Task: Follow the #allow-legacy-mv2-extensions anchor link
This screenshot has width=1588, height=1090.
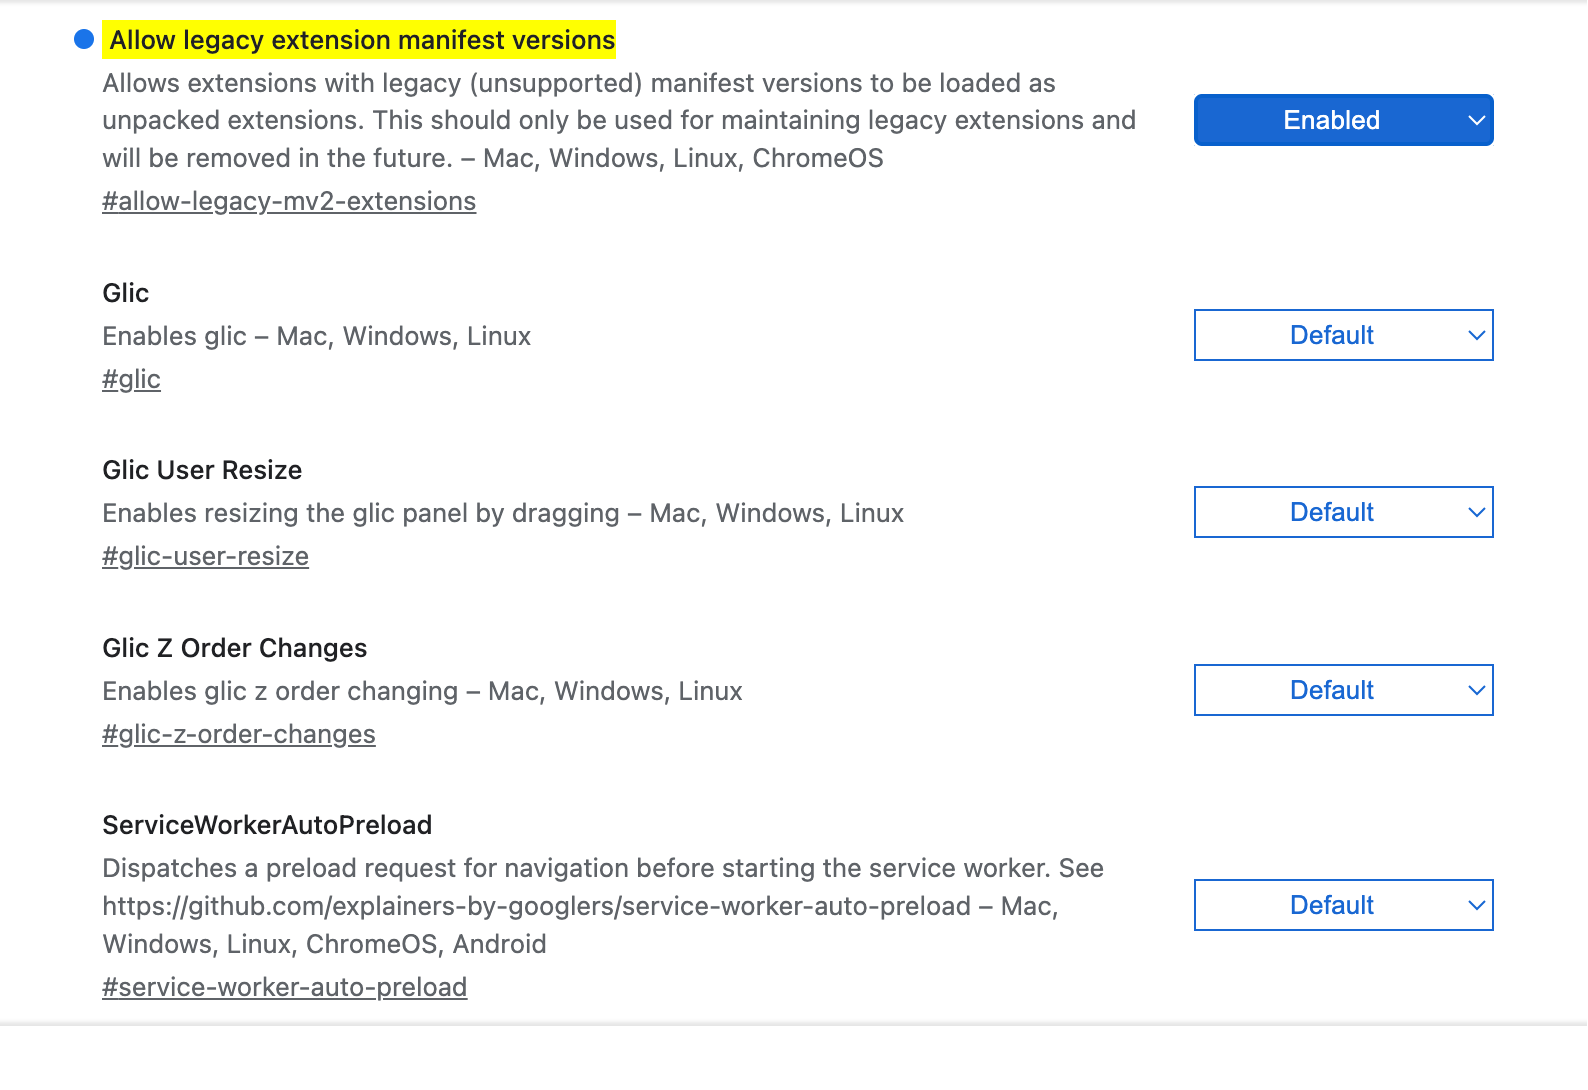Action: [289, 202]
